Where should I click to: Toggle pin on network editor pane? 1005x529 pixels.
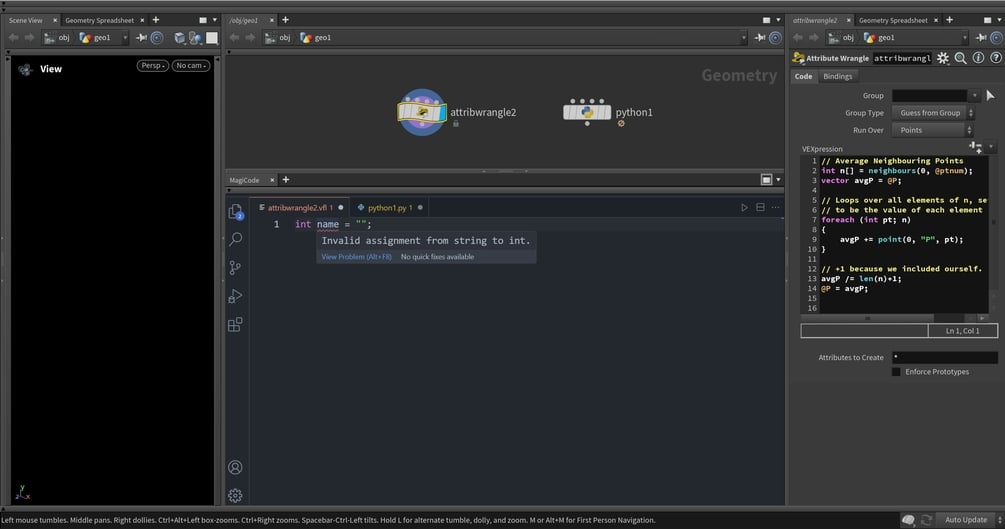pos(760,38)
